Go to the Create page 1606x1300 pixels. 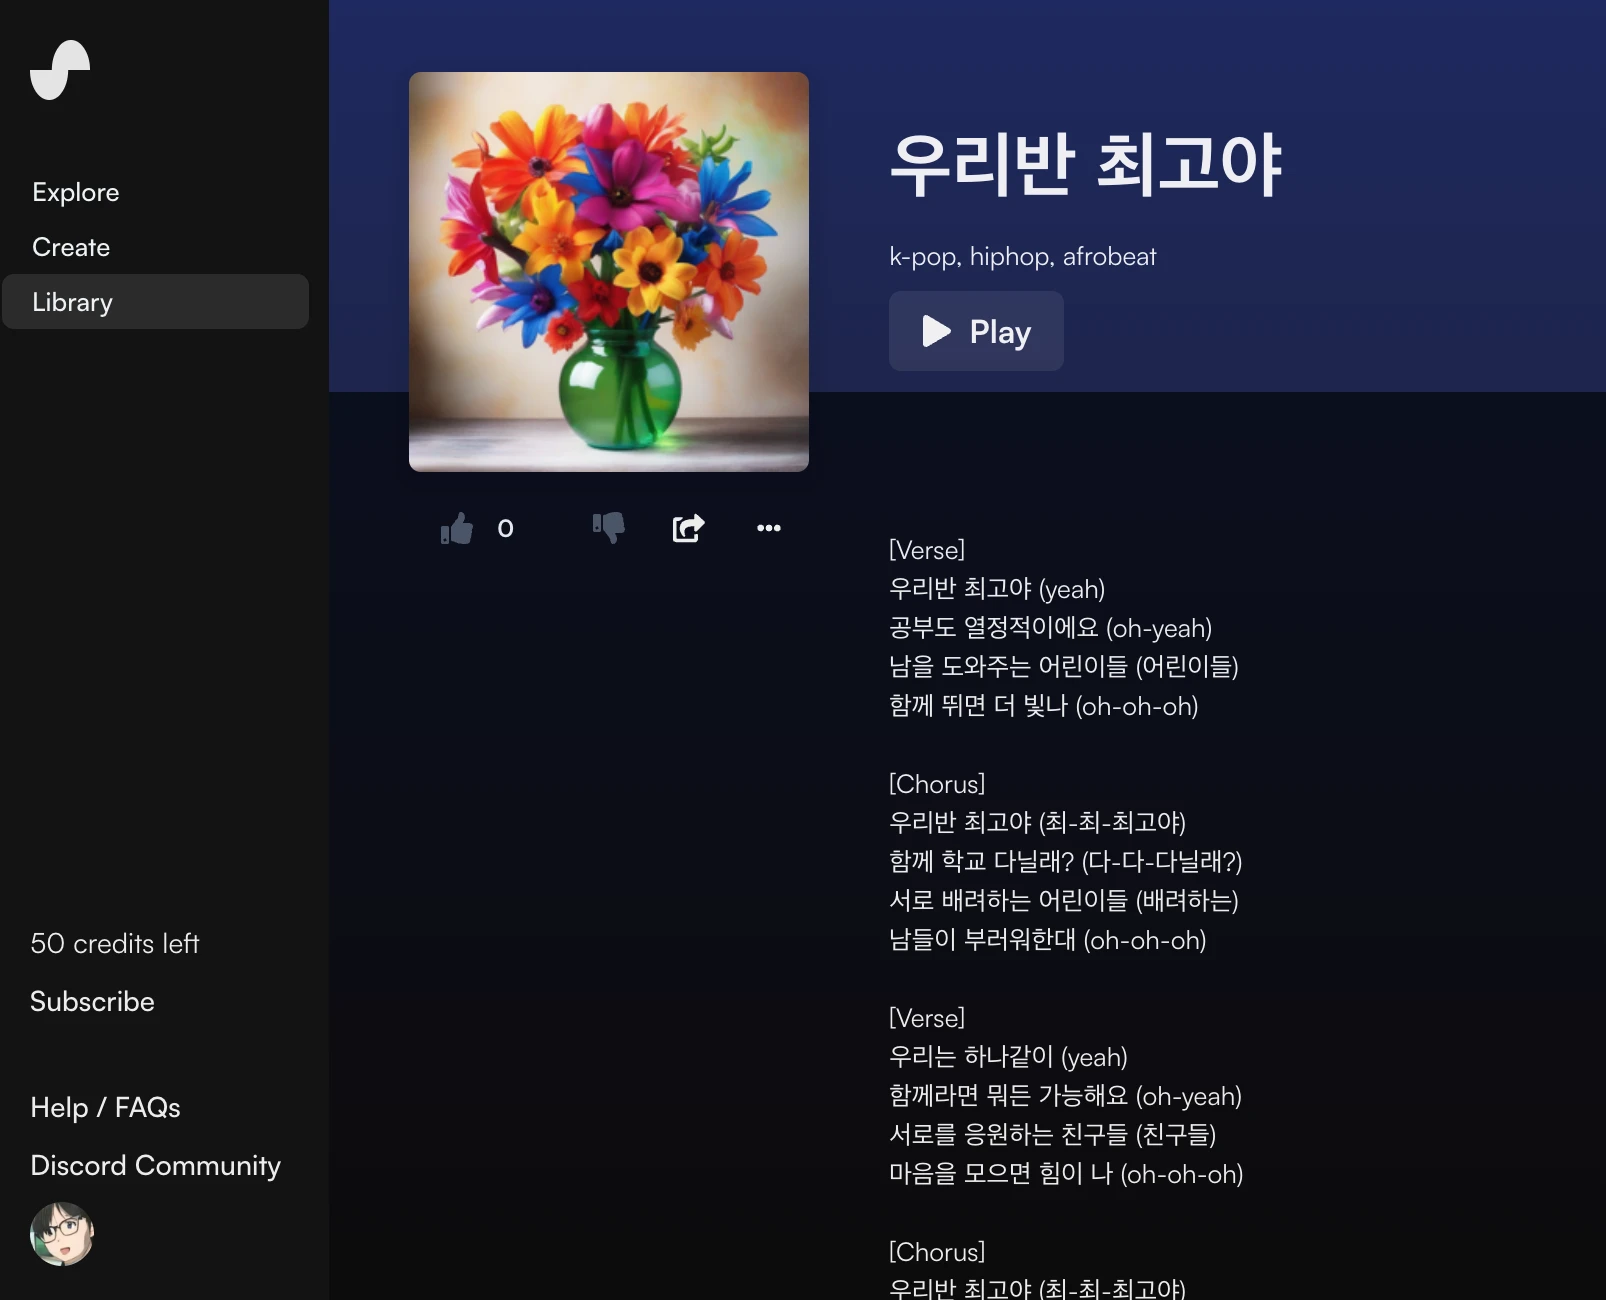click(71, 247)
